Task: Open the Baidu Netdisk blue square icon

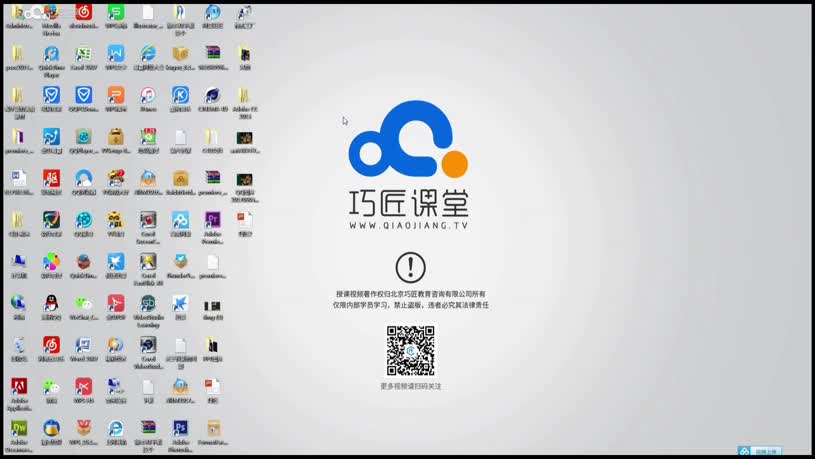Action: tap(180, 219)
